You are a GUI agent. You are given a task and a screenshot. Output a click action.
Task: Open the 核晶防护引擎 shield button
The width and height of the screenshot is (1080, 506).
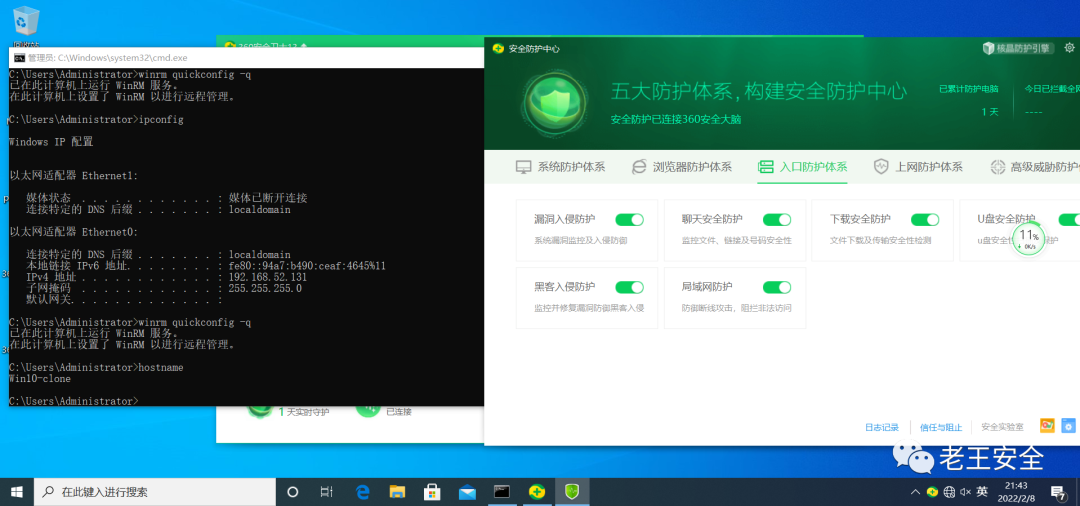coord(1019,48)
